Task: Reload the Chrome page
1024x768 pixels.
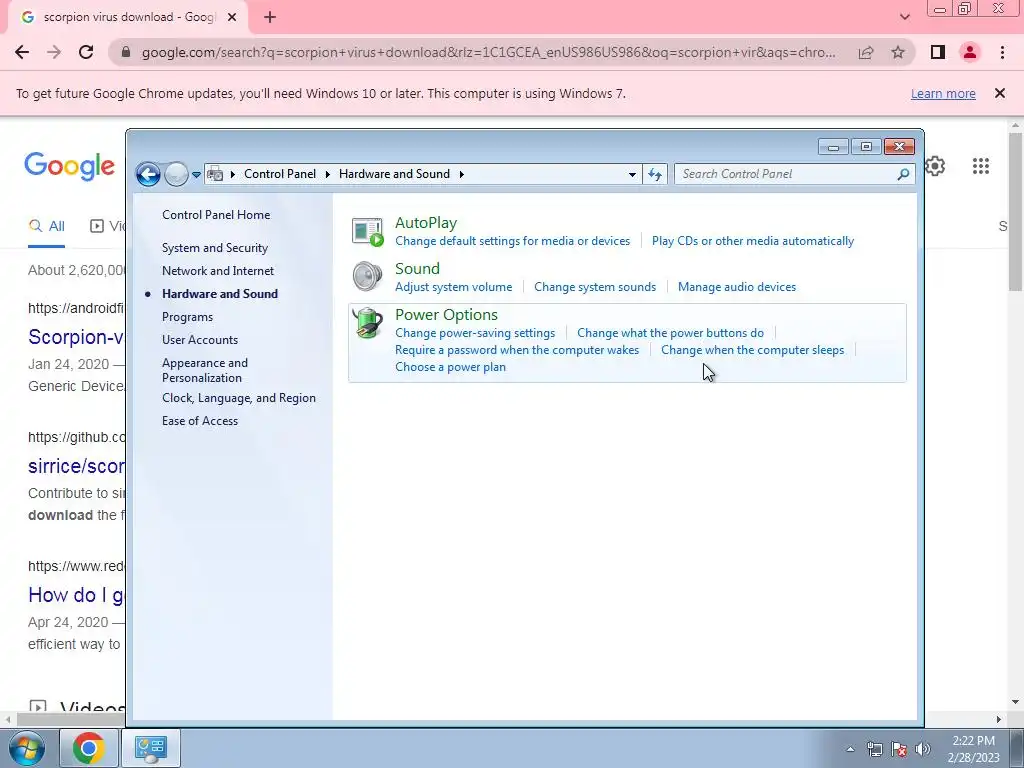Action: pyautogui.click(x=86, y=52)
